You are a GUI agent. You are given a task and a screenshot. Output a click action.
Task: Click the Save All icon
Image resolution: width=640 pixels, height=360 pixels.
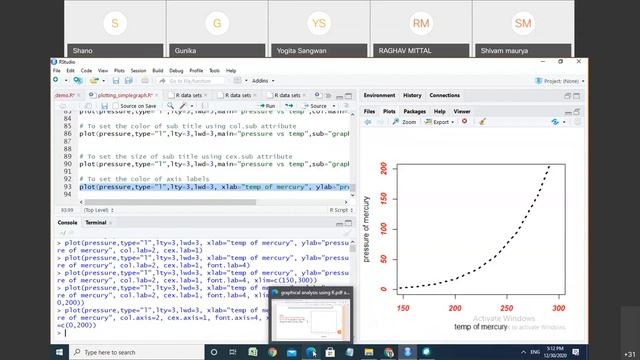[x=129, y=81]
